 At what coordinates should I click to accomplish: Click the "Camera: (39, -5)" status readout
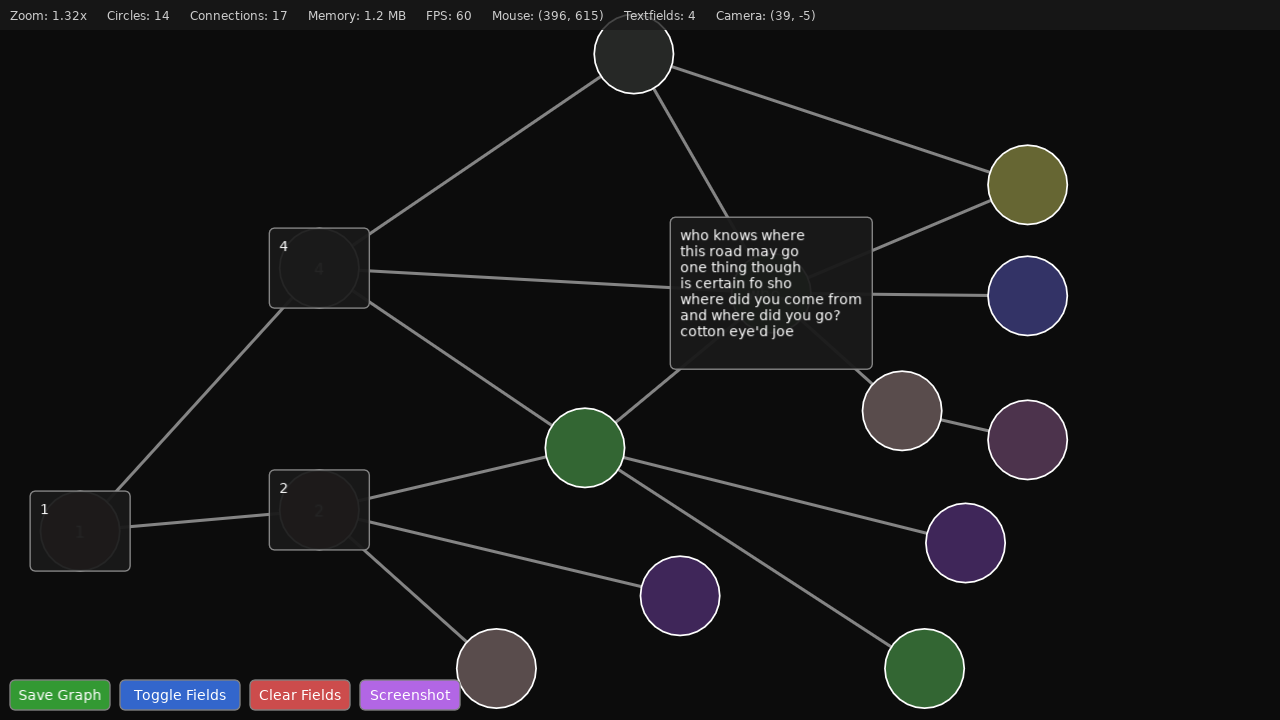pyautogui.click(x=766, y=16)
